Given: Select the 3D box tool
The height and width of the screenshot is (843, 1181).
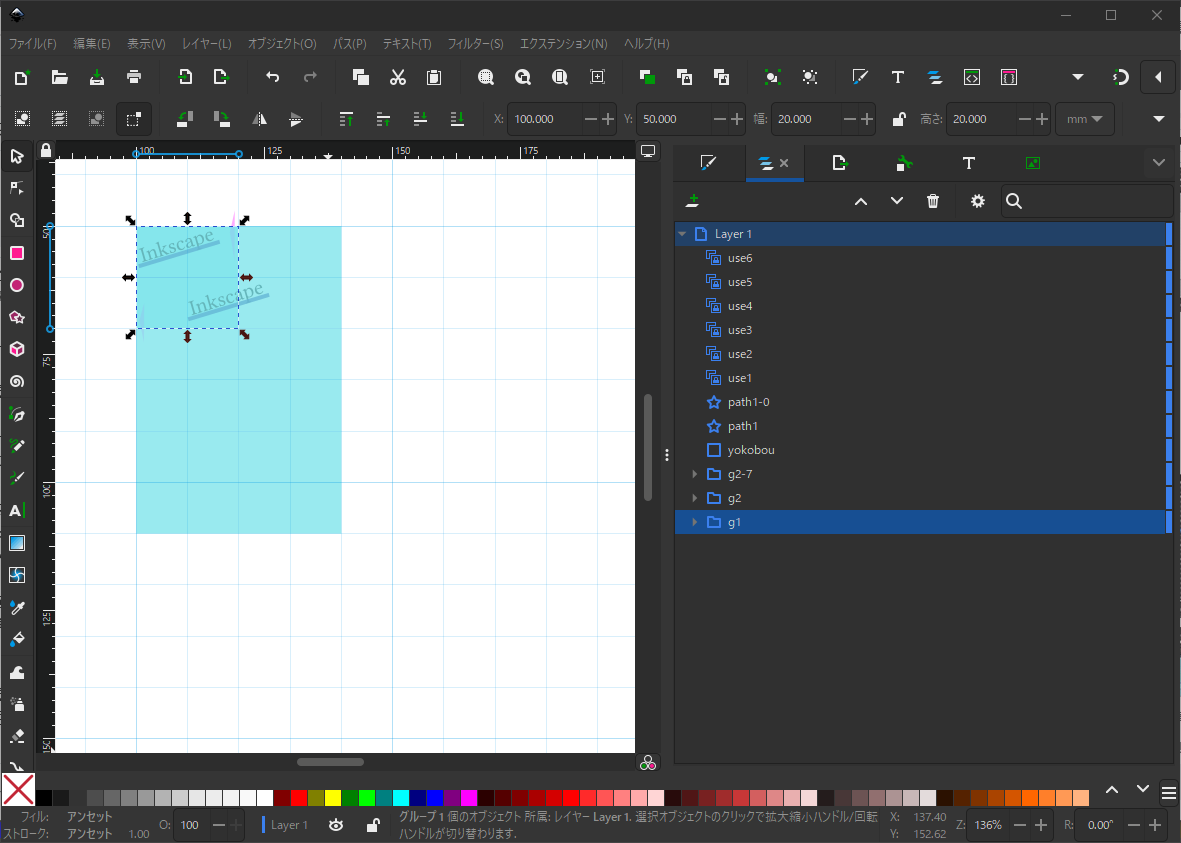Looking at the screenshot, I should [17, 350].
